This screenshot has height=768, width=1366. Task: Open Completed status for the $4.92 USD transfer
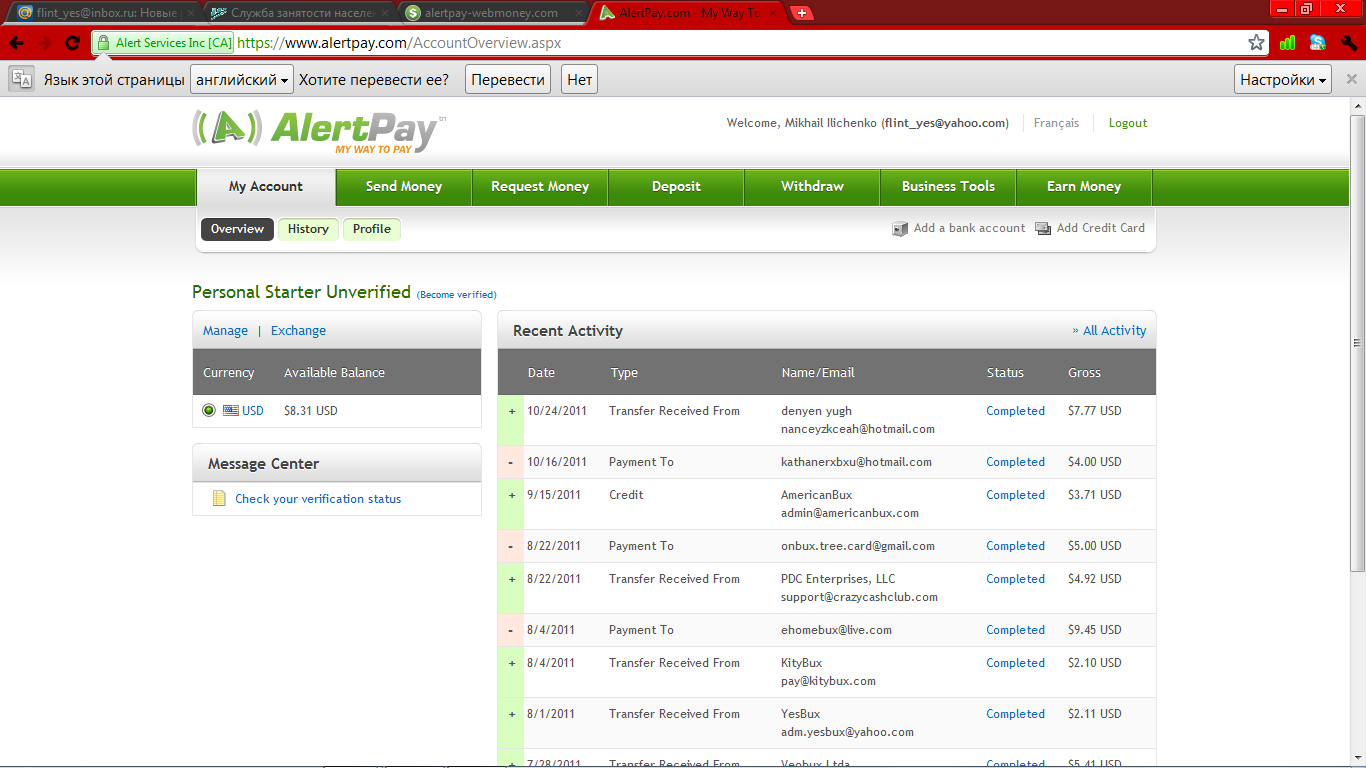pyautogui.click(x=1015, y=579)
